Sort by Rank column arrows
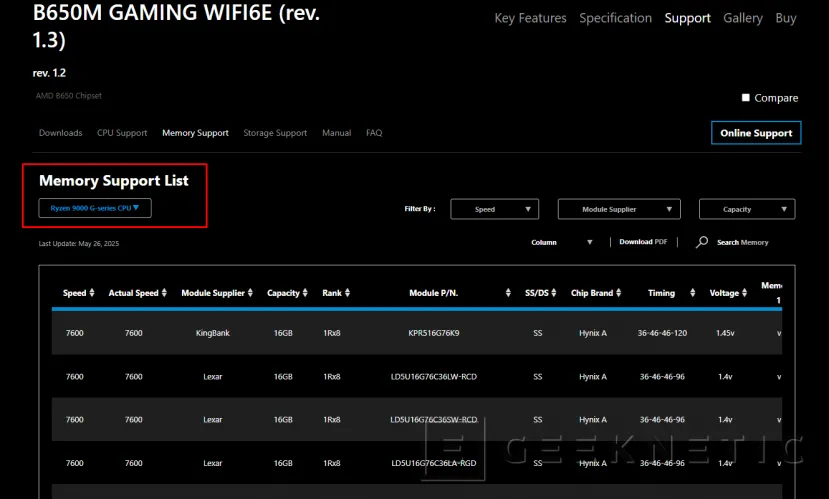The width and height of the screenshot is (829, 499). pyautogui.click(x=347, y=293)
